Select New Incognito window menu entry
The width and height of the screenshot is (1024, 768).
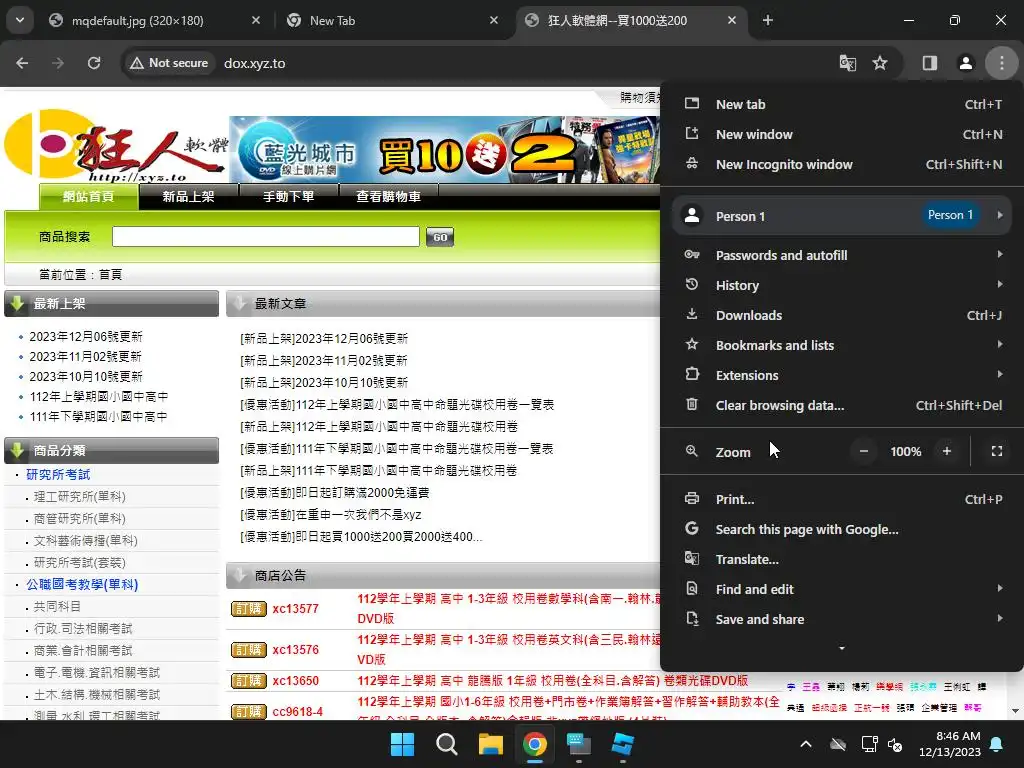pos(842,165)
